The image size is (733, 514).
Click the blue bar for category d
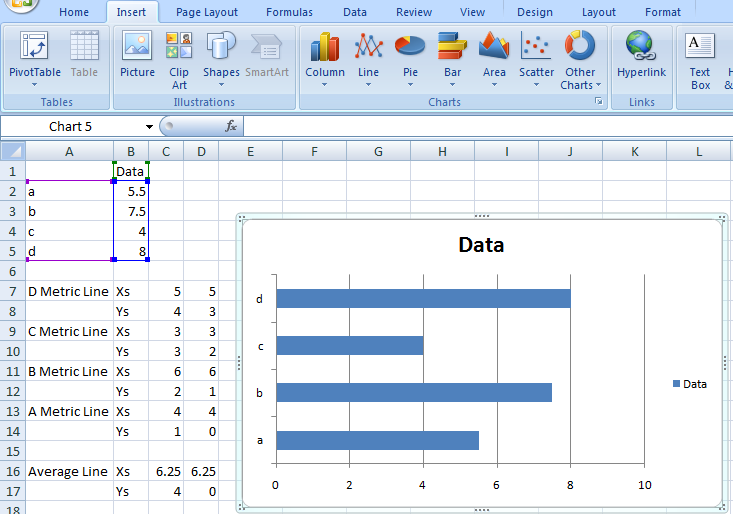pos(422,298)
